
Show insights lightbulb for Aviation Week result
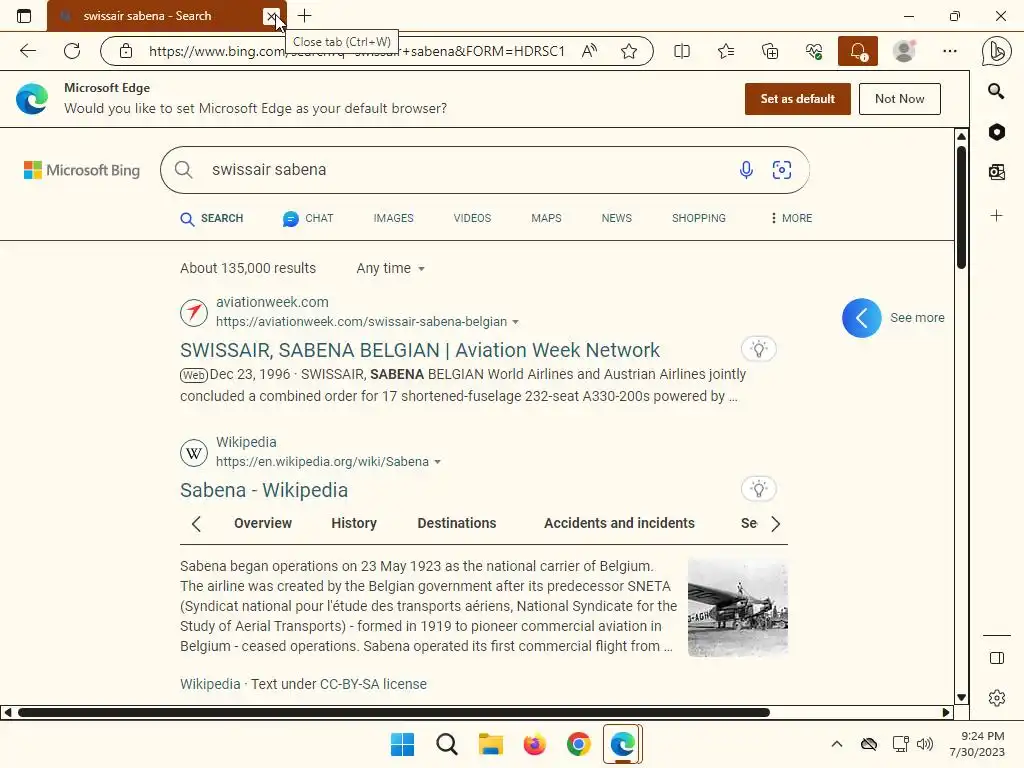click(758, 349)
